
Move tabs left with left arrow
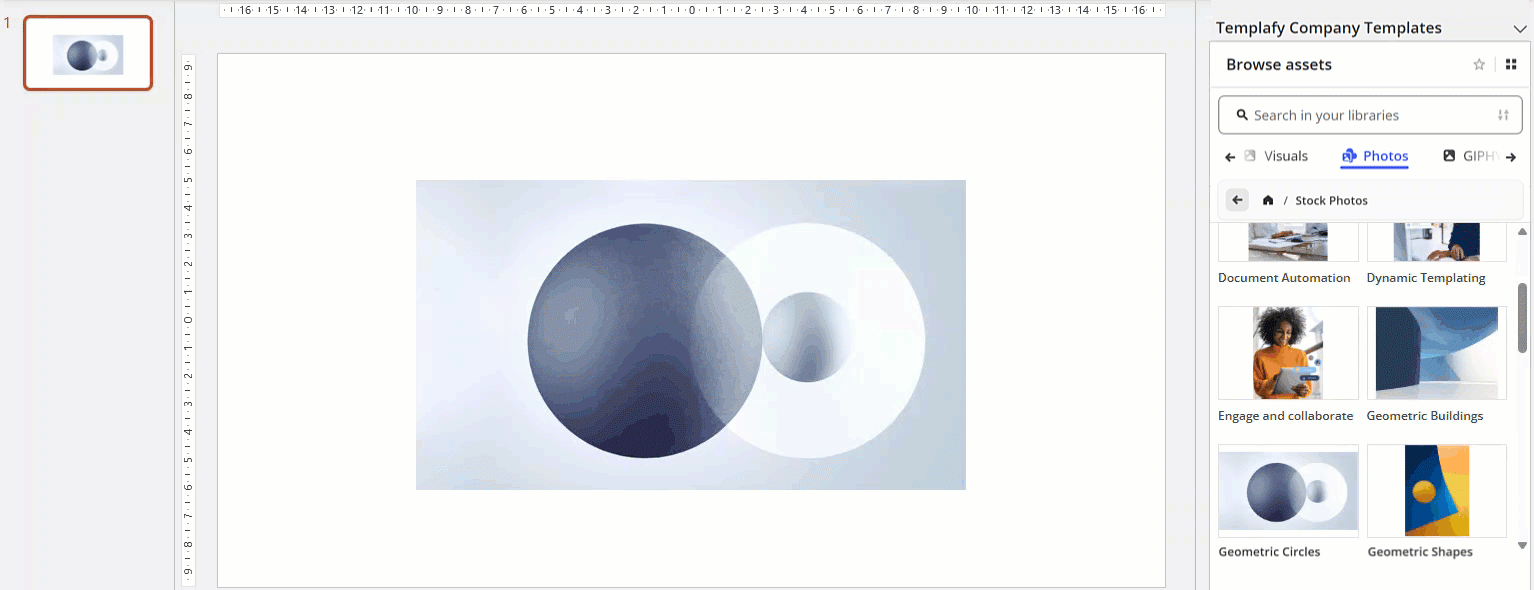[x=1230, y=157]
